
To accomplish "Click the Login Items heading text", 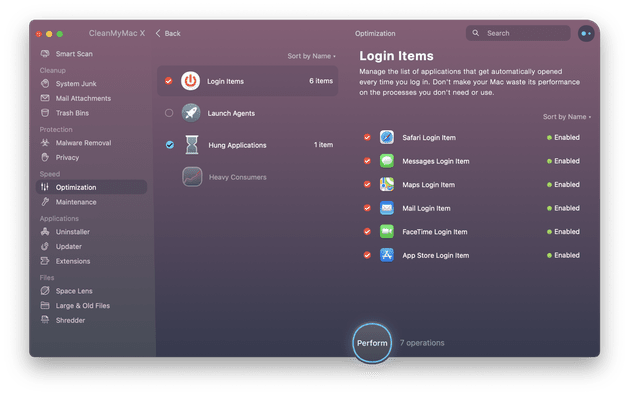I will coord(396,56).
